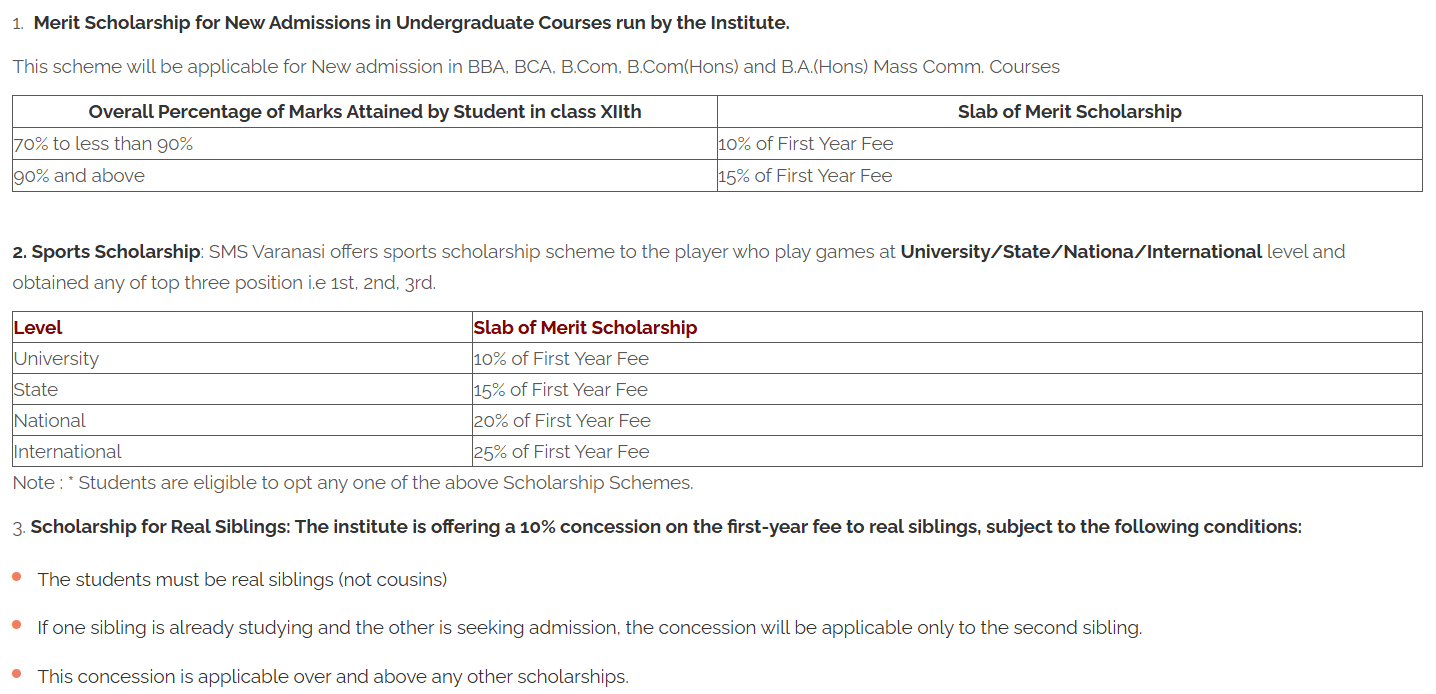Select the 'National' level cell
Screen dimensions: 1436x694
coord(50,421)
